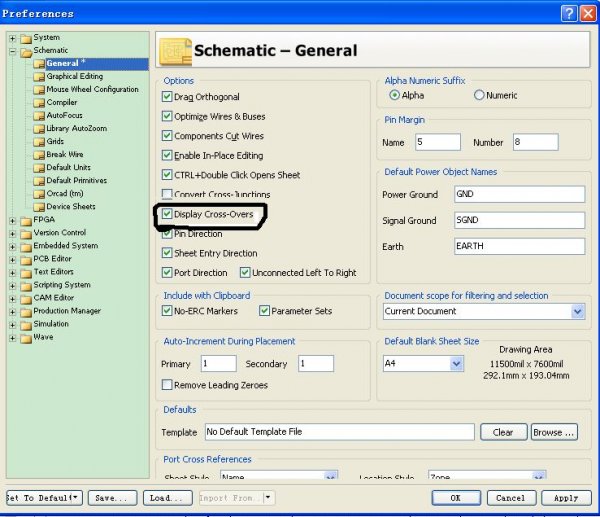
Task: Collapse the Schematic tree node
Action: pyautogui.click(x=13, y=51)
